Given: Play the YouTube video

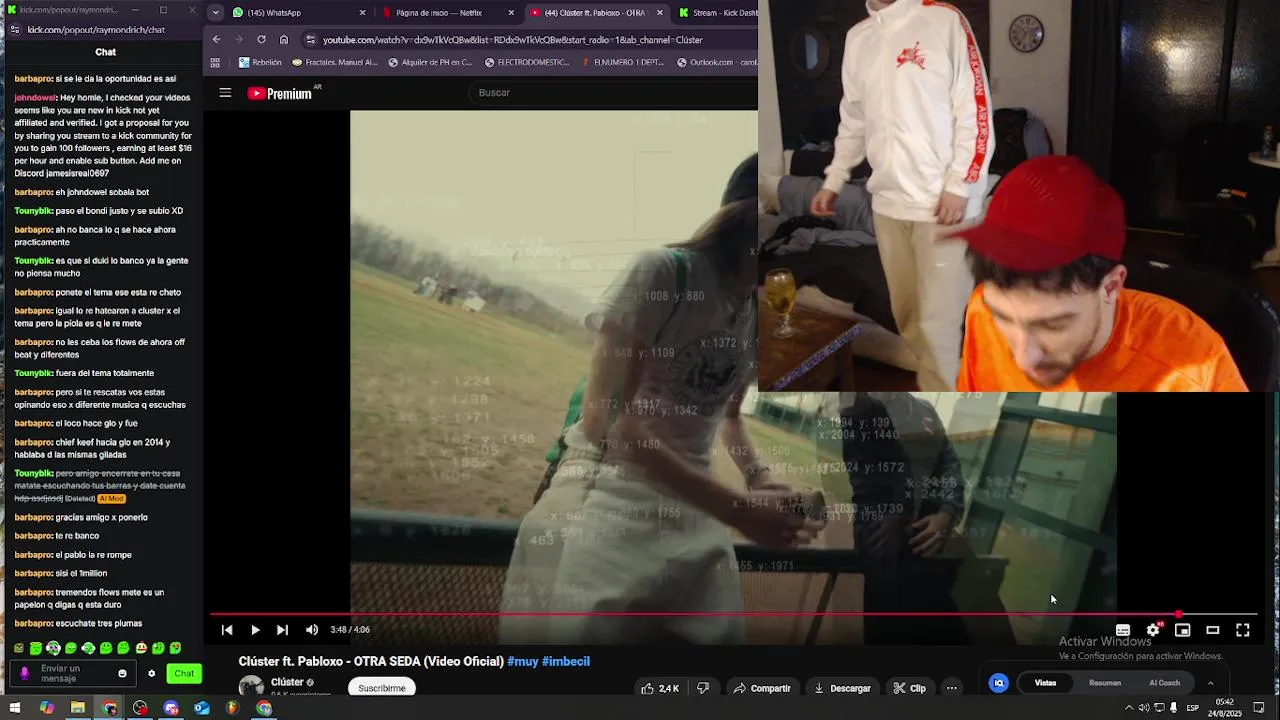Looking at the screenshot, I should click(255, 630).
